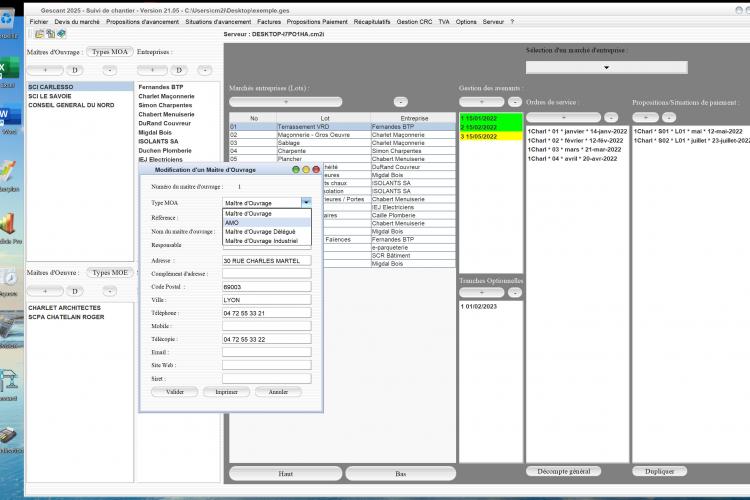Add a Maître d'Ouvrage with the + button
Screen dimensions: 750x500
click(x=45, y=70)
